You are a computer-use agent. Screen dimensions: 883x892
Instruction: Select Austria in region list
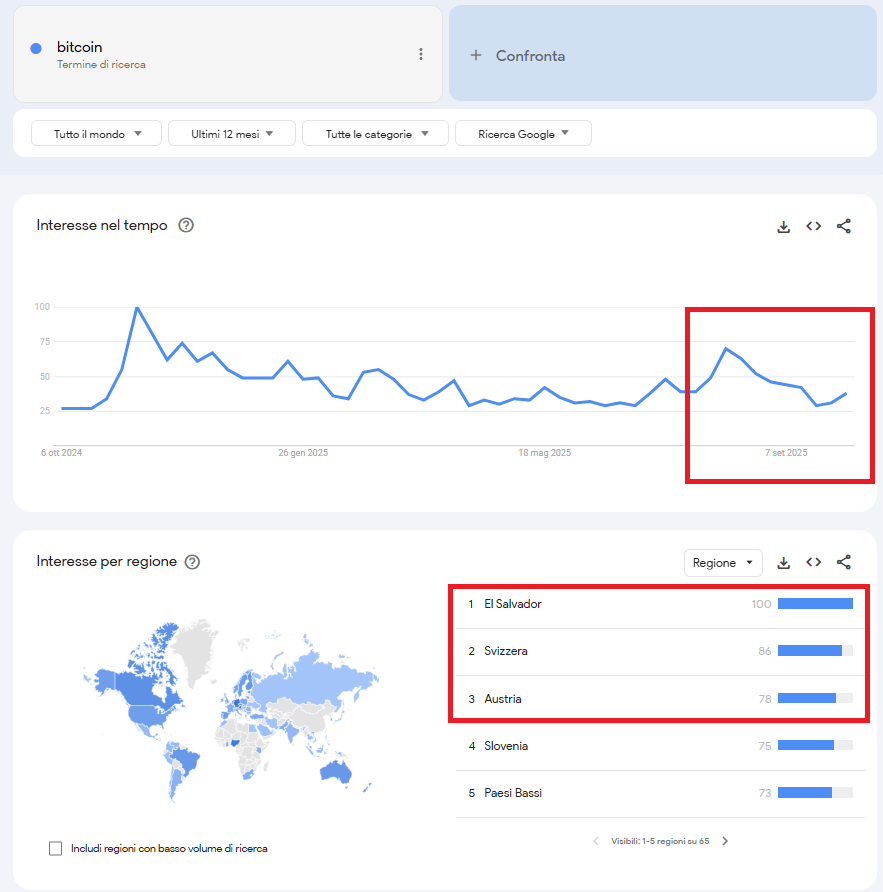pos(660,699)
